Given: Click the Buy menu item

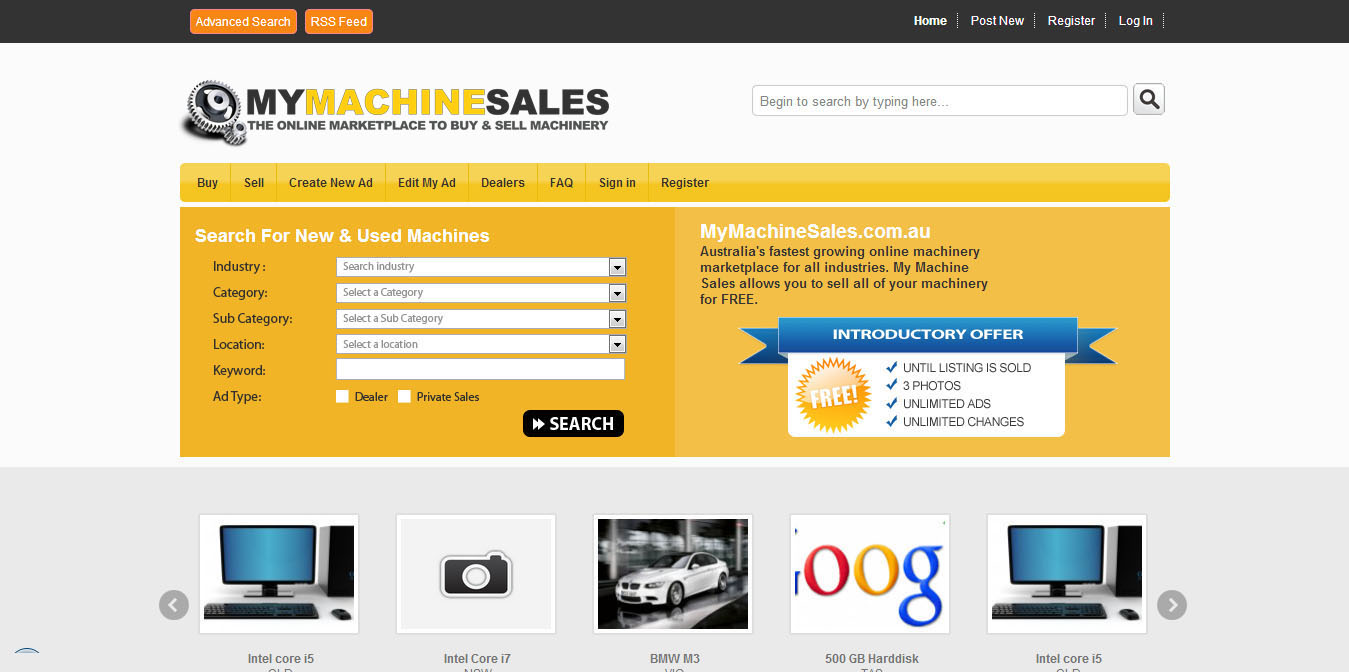Looking at the screenshot, I should coord(207,183).
